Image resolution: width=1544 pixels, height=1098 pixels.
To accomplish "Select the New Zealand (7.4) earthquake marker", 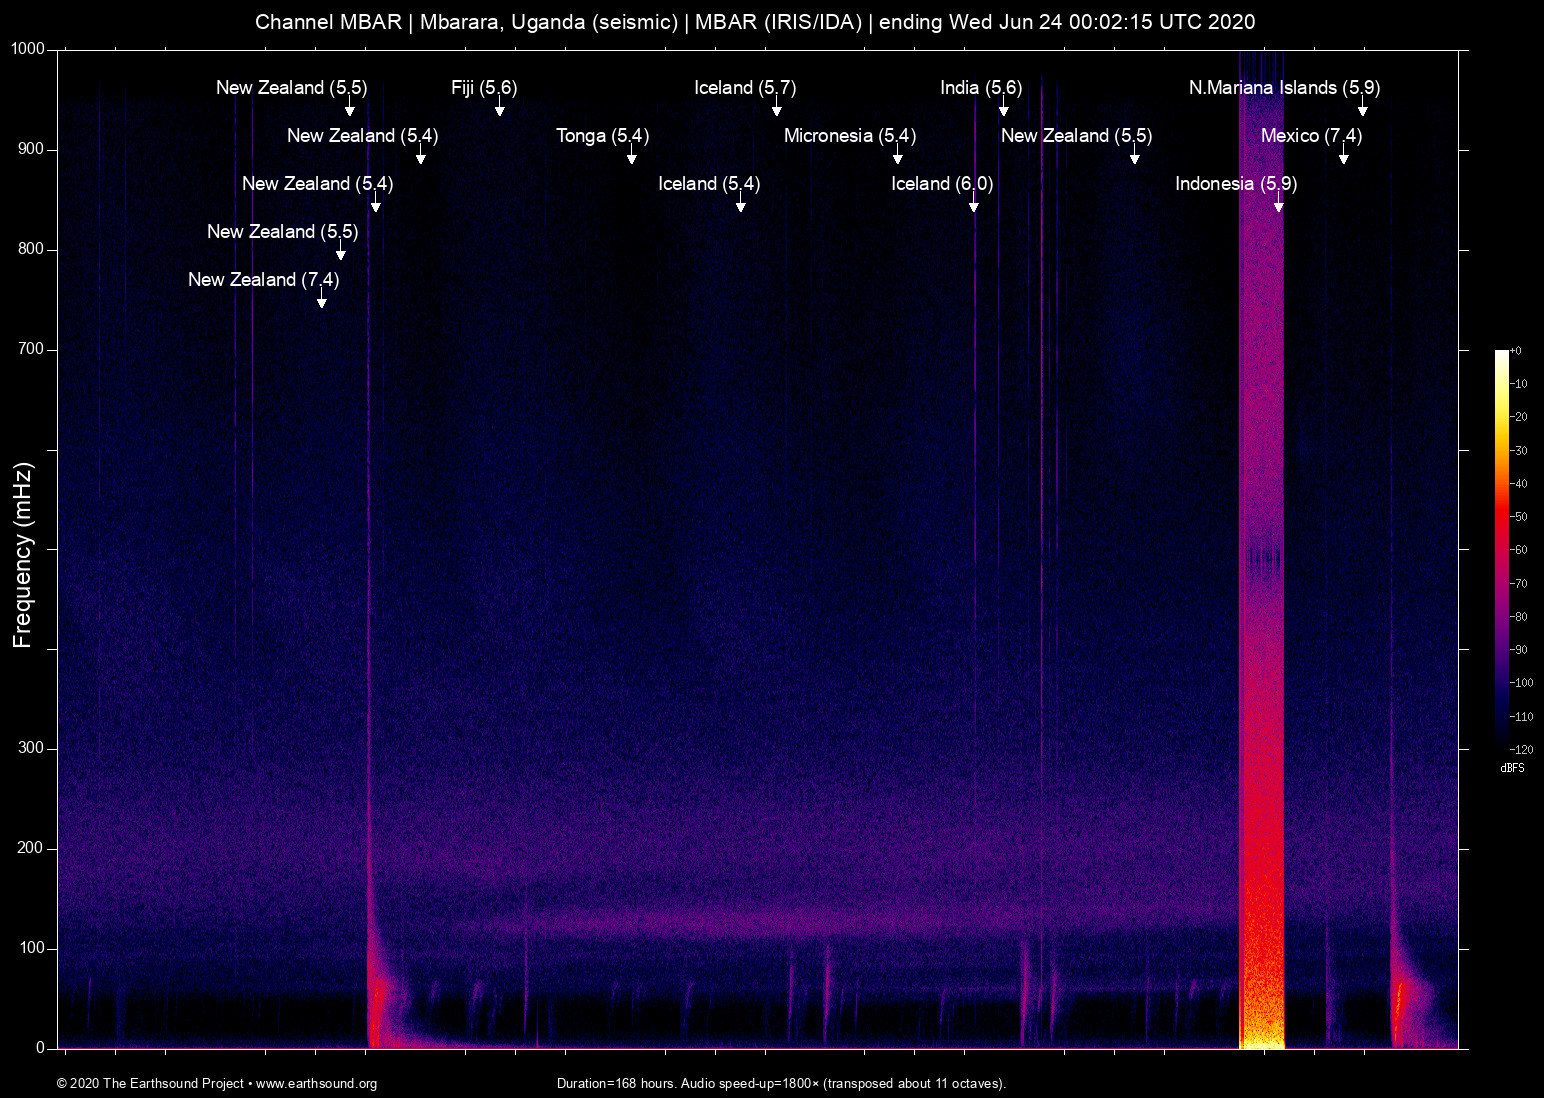I will pyautogui.click(x=263, y=280).
